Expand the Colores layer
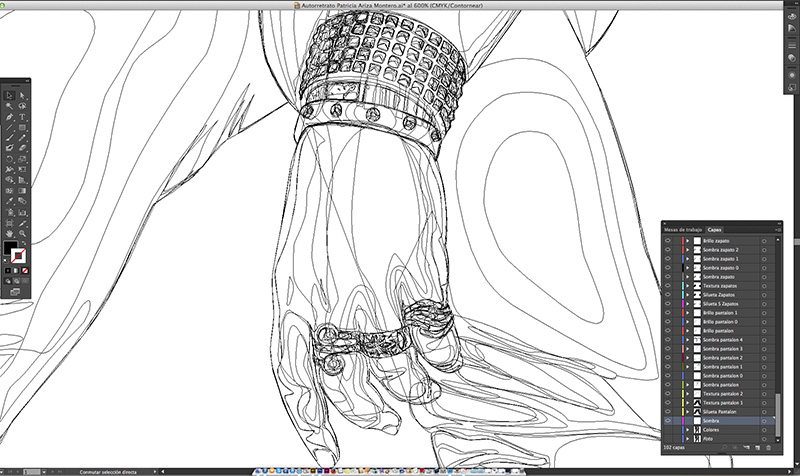Viewport: 800px width, 476px height. coord(688,429)
